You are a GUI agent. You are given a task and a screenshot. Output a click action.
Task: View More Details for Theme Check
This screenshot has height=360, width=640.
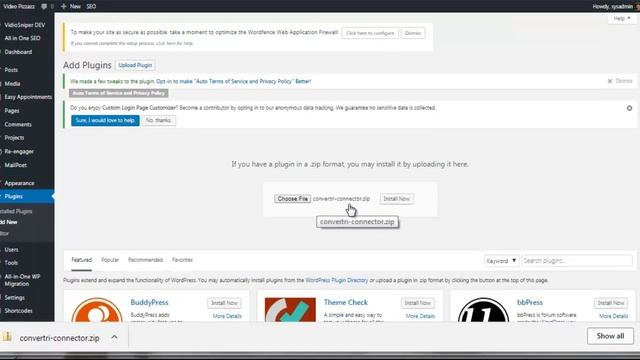(x=420, y=316)
